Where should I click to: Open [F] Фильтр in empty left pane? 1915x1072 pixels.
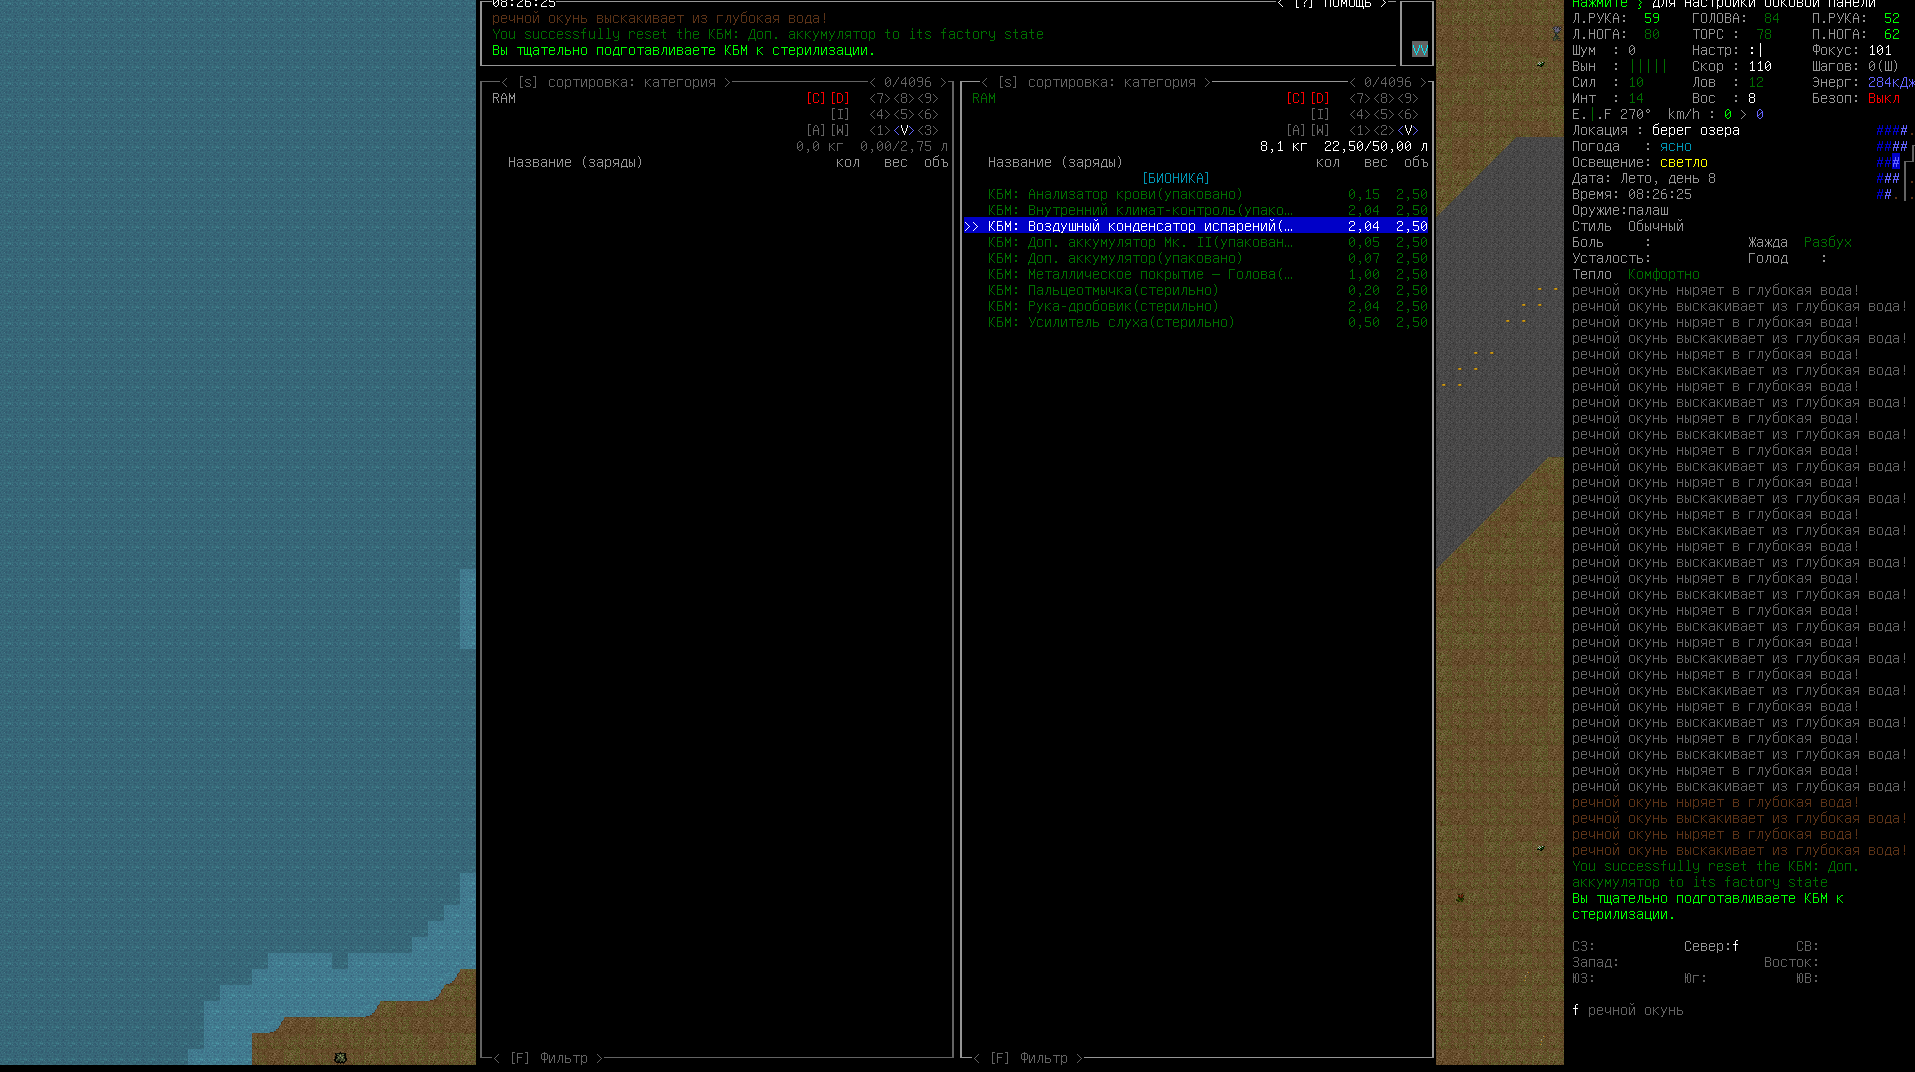click(548, 1058)
